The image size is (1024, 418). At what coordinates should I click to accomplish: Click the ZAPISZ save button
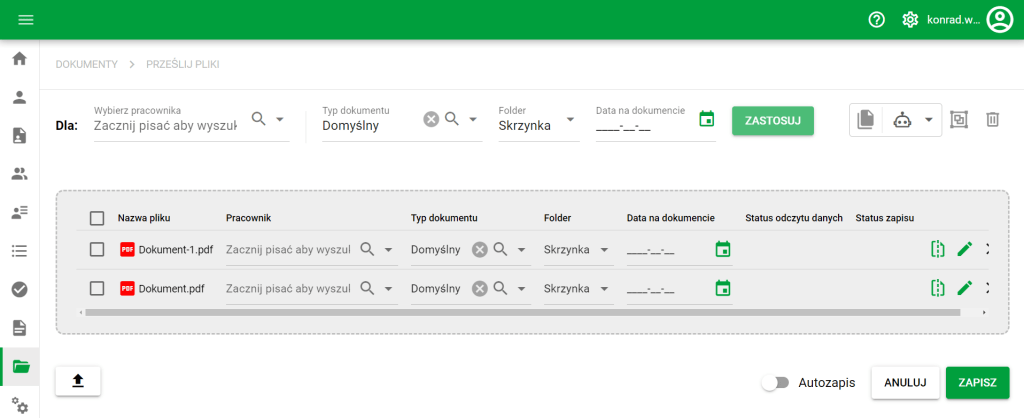point(977,382)
